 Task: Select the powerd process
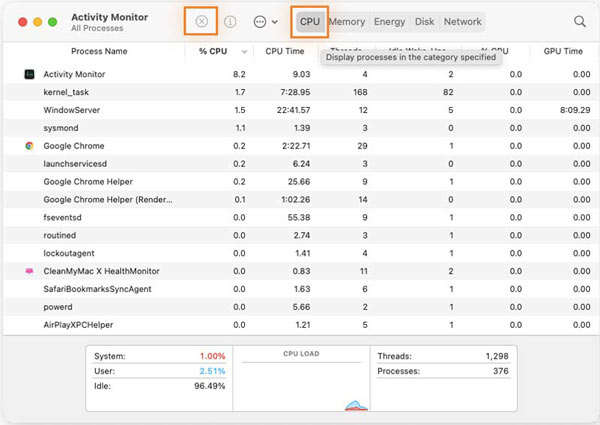[x=300, y=307]
